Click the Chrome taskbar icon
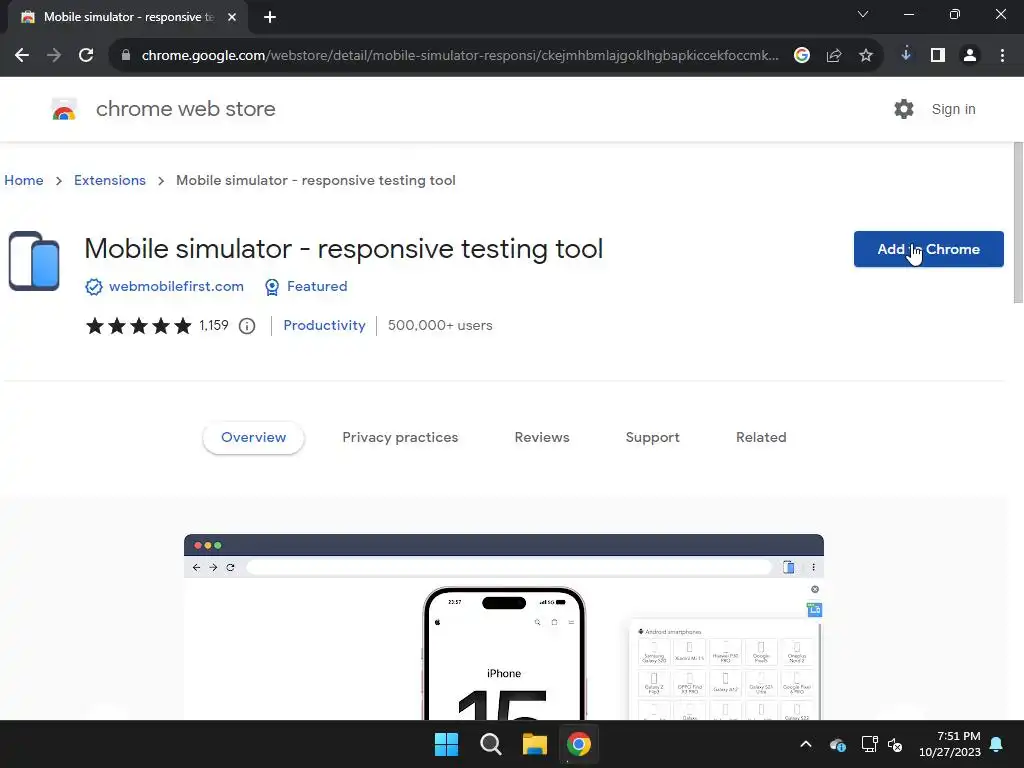 click(579, 744)
